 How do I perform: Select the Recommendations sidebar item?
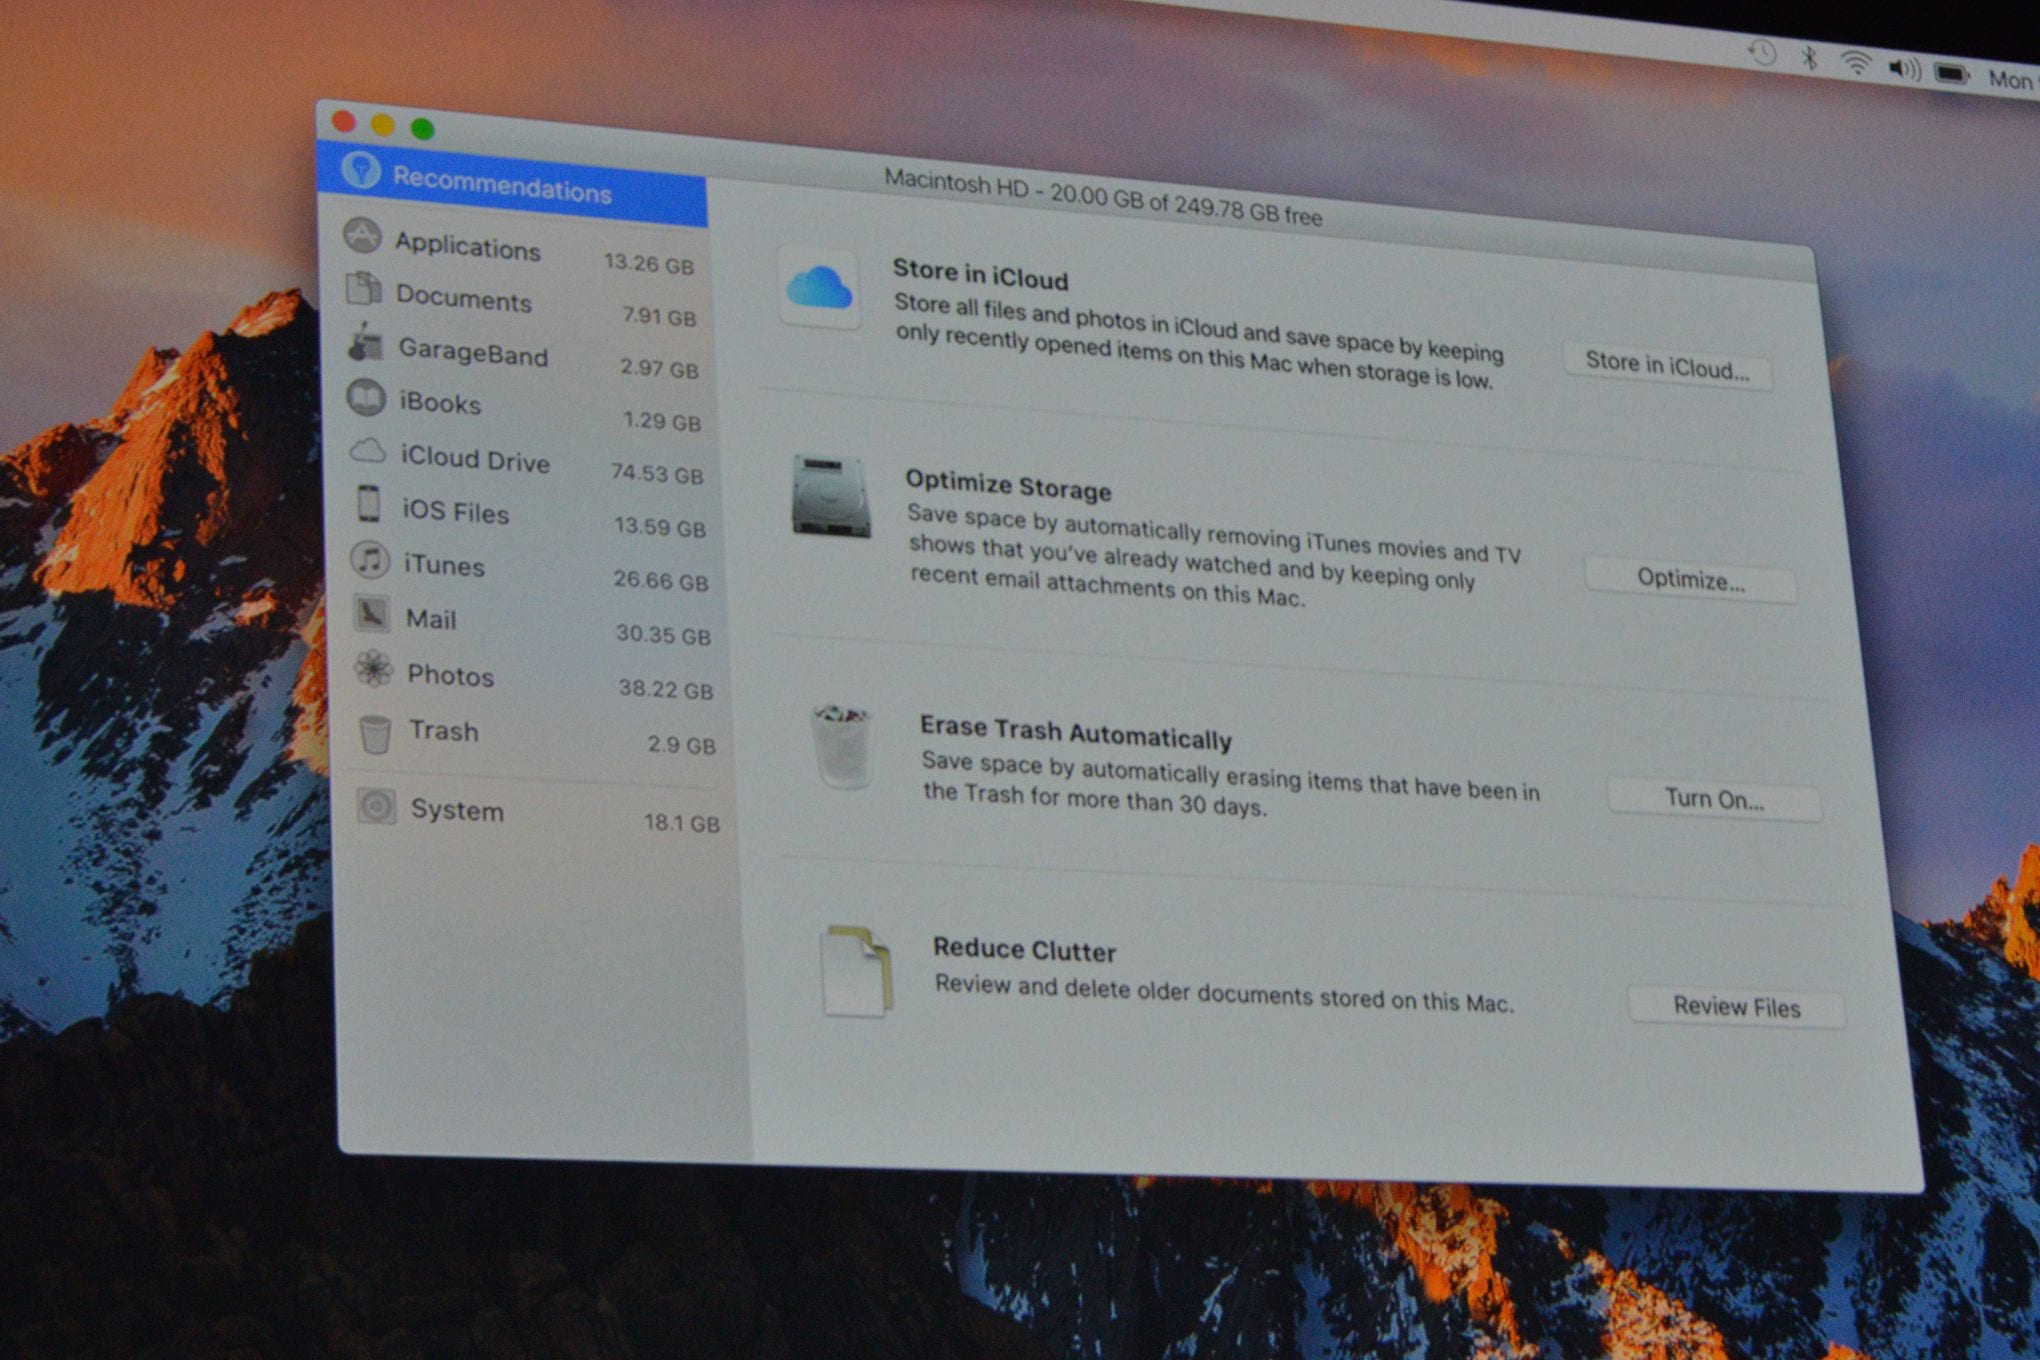(x=512, y=185)
